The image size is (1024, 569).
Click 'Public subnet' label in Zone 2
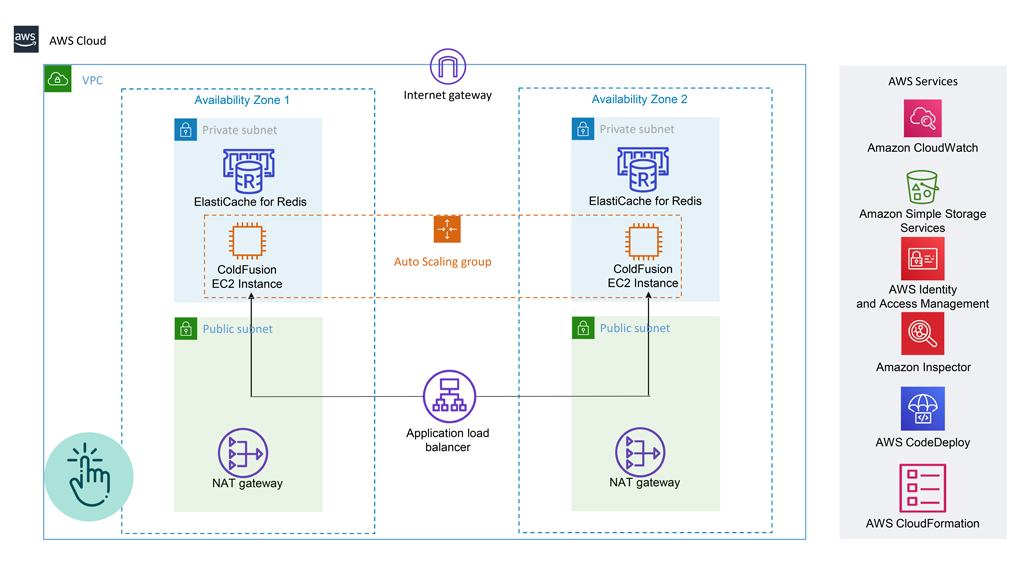(x=635, y=329)
